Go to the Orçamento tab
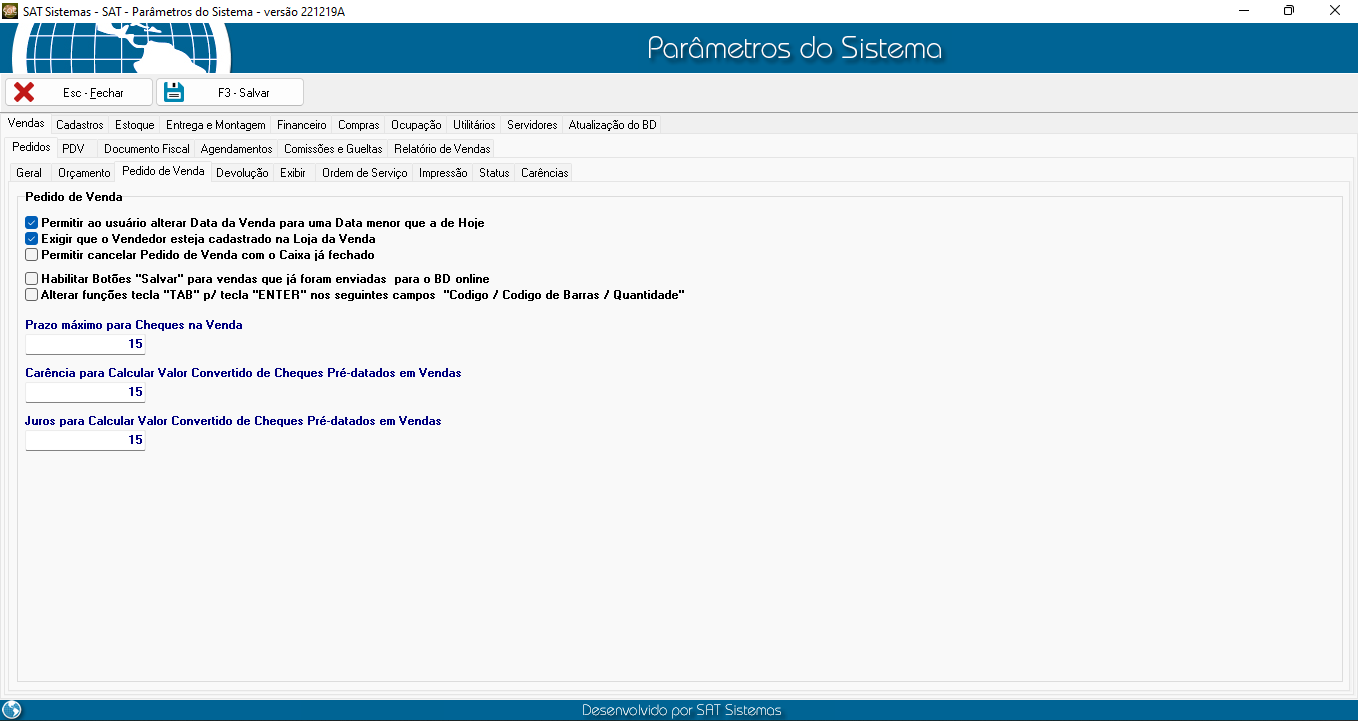1358x721 pixels. 84,173
